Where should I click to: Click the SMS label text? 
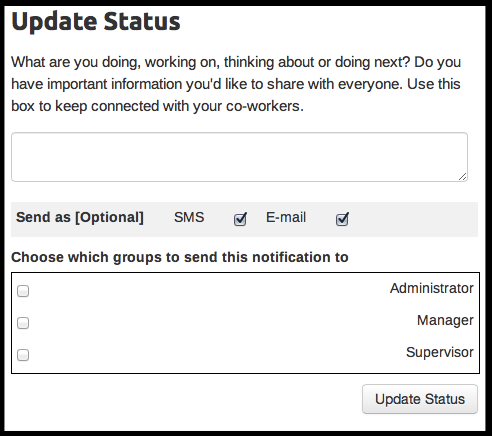click(x=189, y=217)
